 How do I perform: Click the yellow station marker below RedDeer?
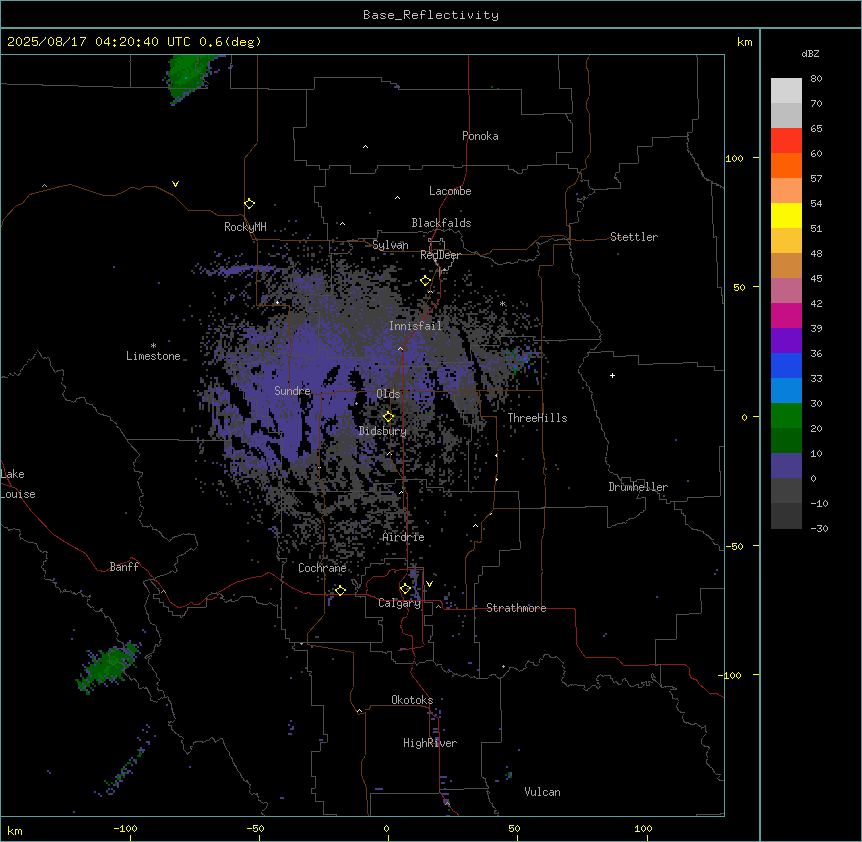click(x=426, y=281)
